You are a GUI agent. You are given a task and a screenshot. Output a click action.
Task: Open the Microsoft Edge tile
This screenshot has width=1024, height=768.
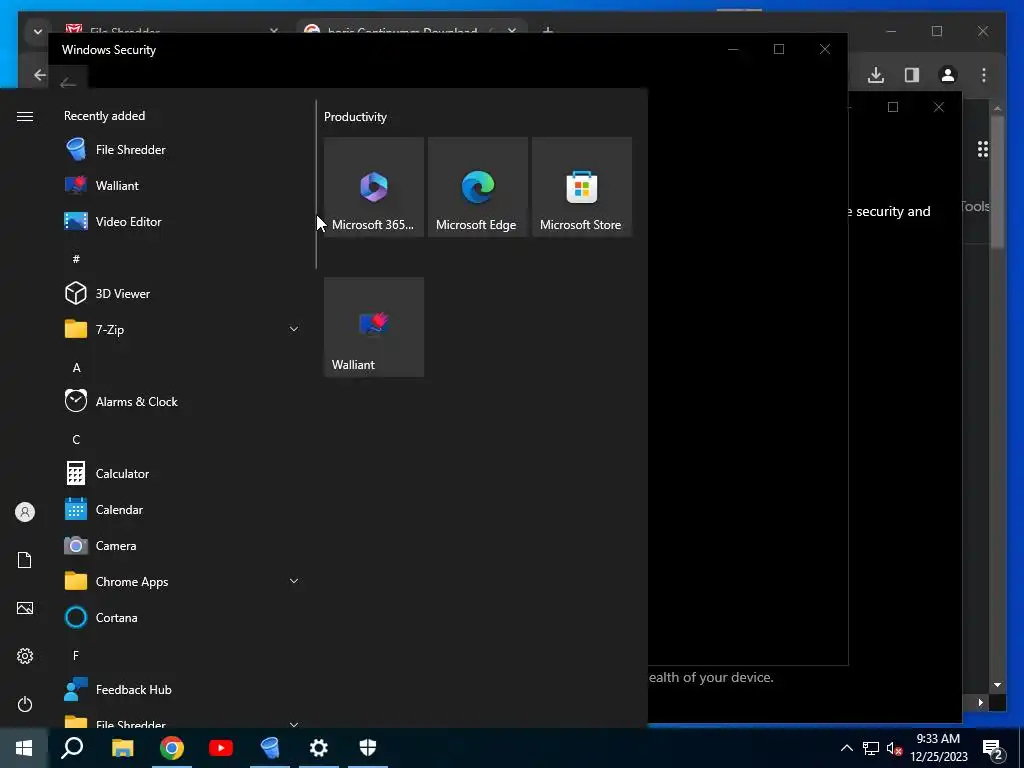point(477,187)
